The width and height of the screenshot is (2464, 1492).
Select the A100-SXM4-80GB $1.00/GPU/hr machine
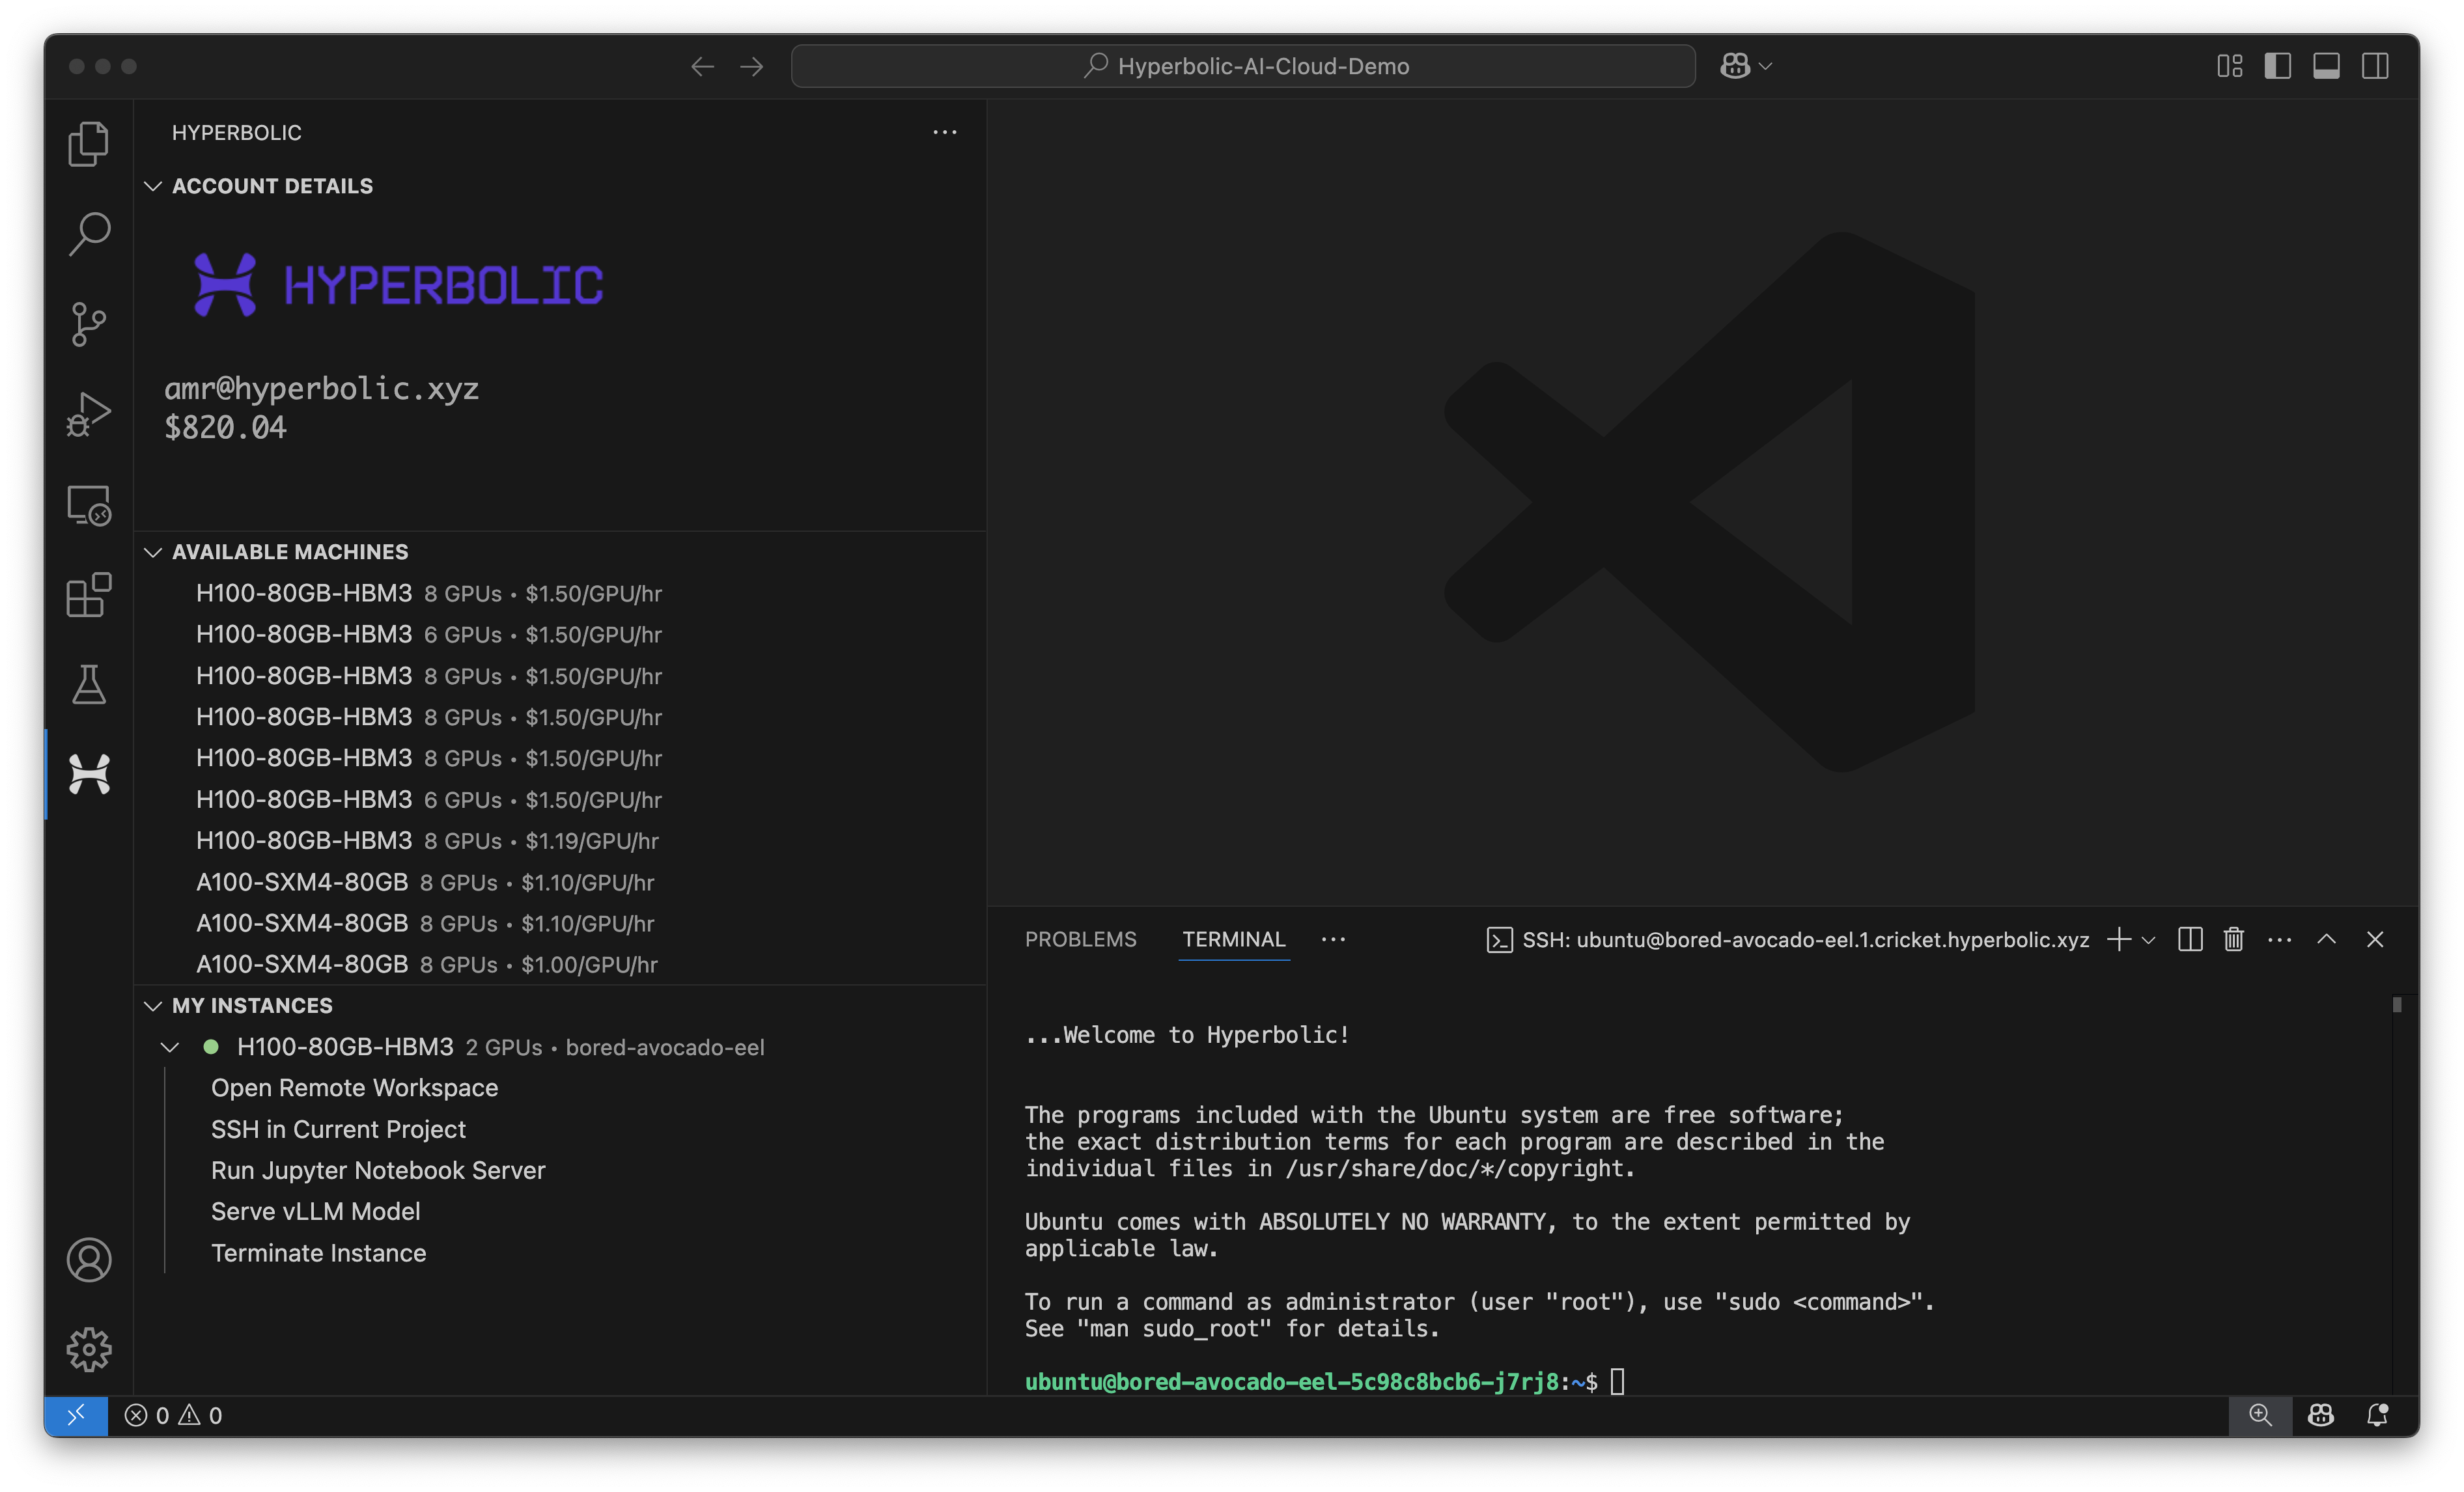[x=560, y=964]
